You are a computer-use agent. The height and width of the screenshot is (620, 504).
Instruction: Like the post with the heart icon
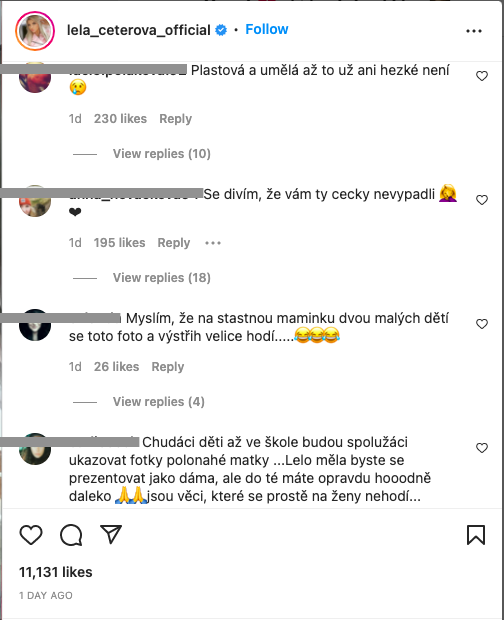(31, 535)
